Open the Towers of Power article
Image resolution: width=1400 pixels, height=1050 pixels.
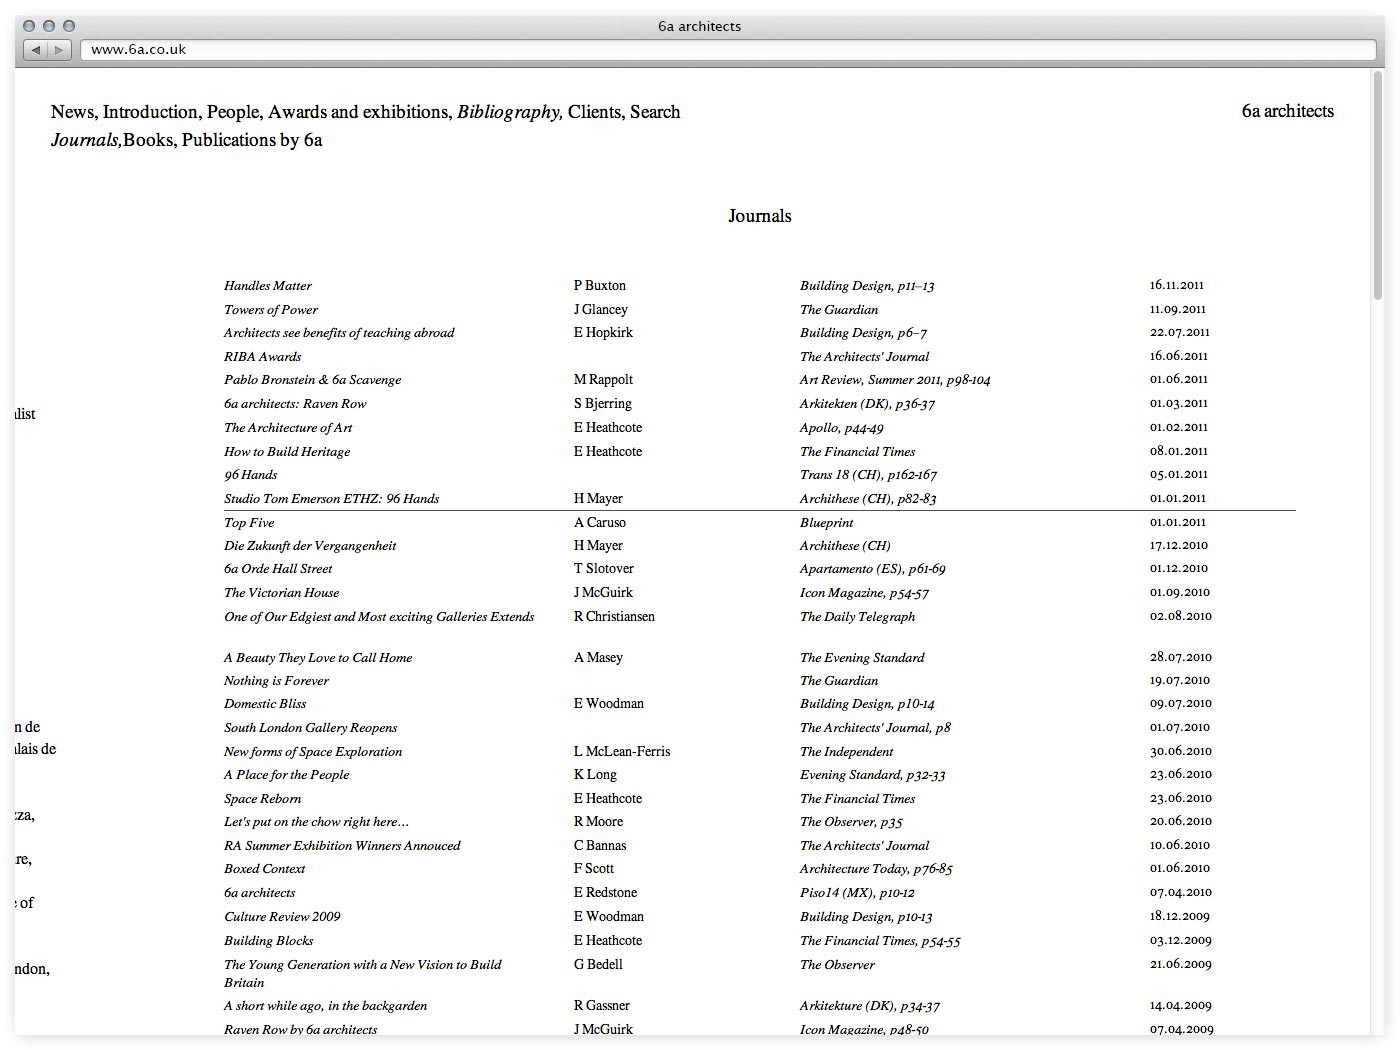(271, 310)
